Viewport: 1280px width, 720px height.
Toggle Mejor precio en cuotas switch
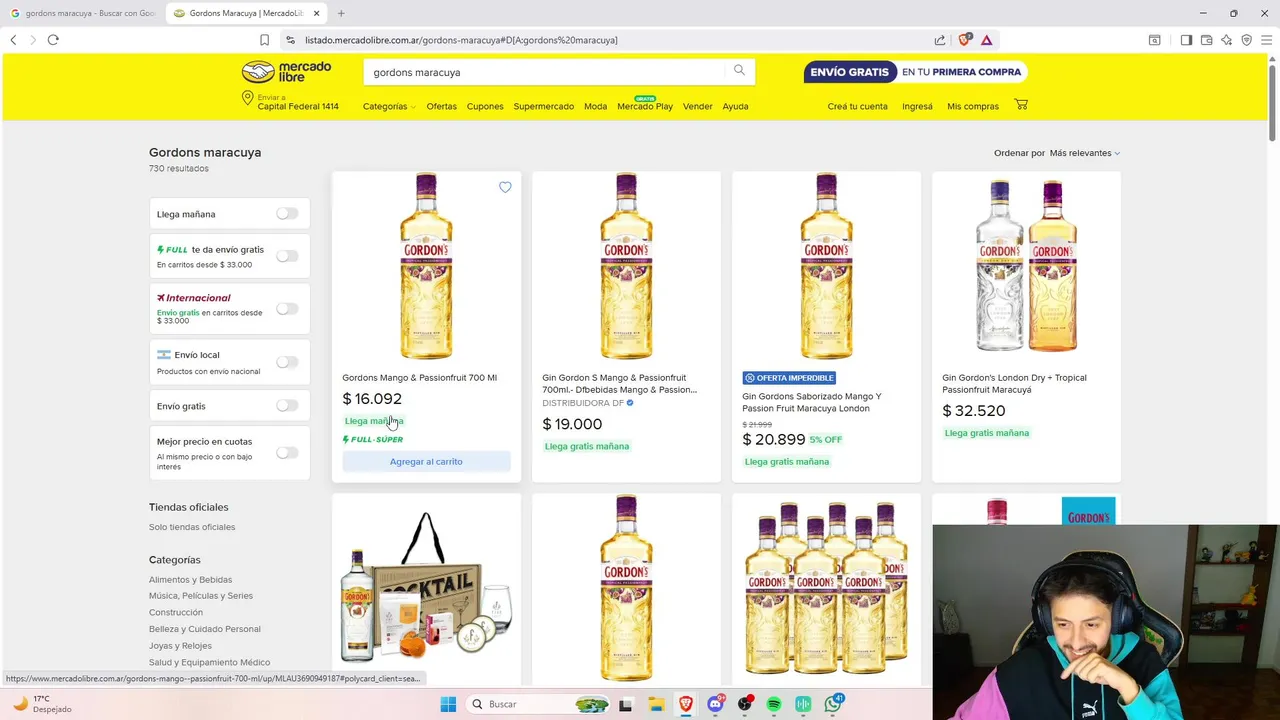pyautogui.click(x=287, y=453)
